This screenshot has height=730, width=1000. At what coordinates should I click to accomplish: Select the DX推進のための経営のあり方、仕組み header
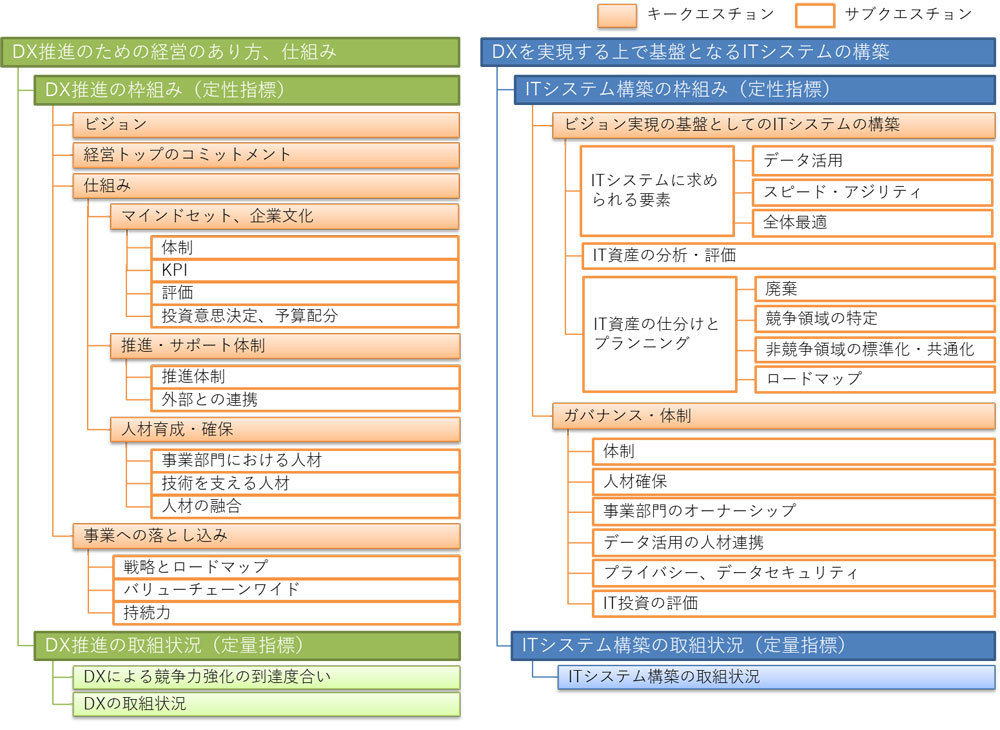tap(231, 52)
